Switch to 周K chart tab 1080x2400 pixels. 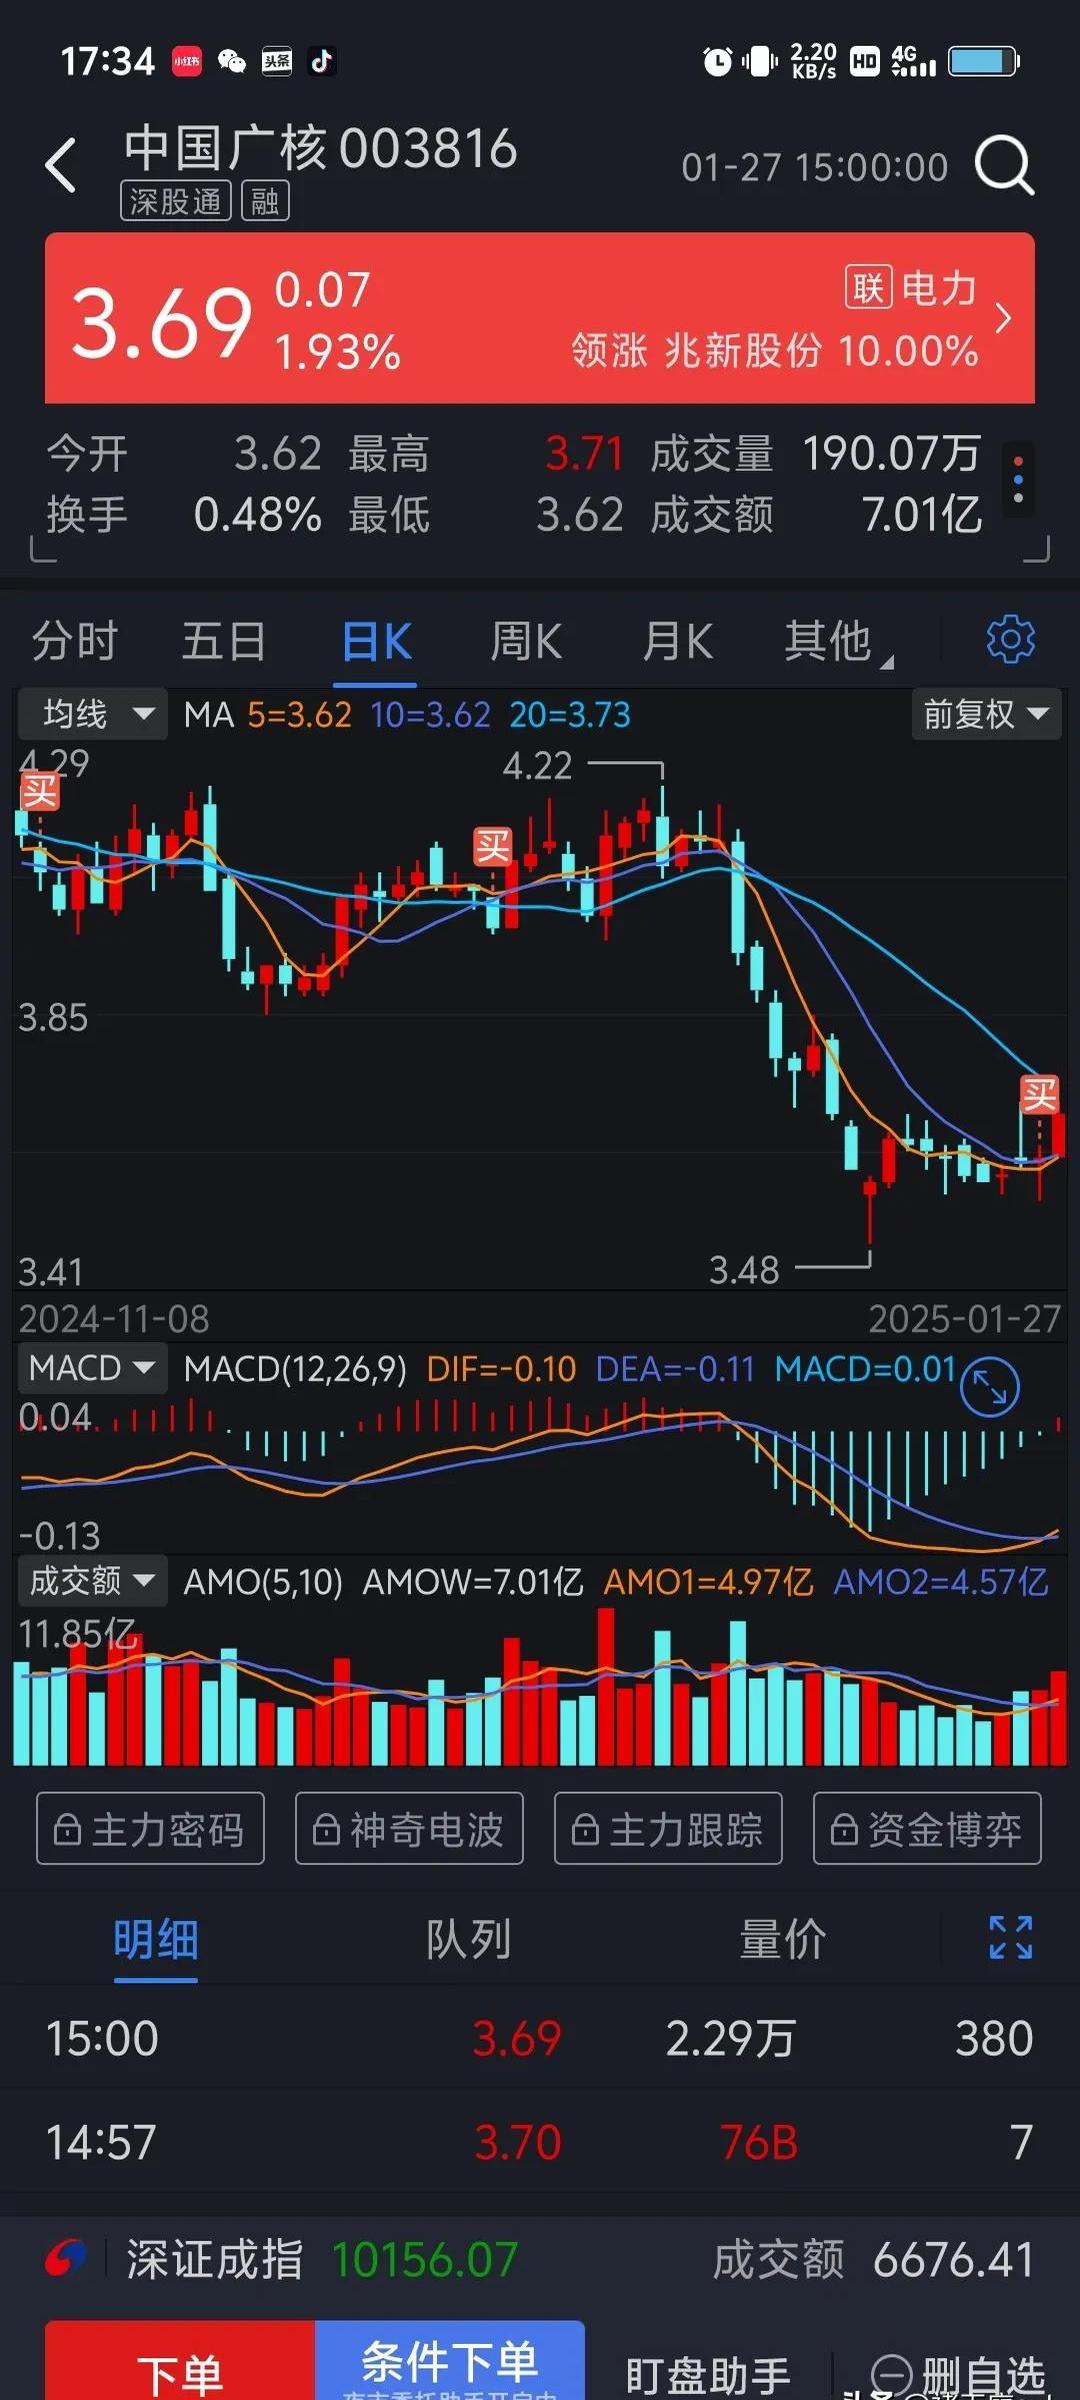tap(526, 641)
